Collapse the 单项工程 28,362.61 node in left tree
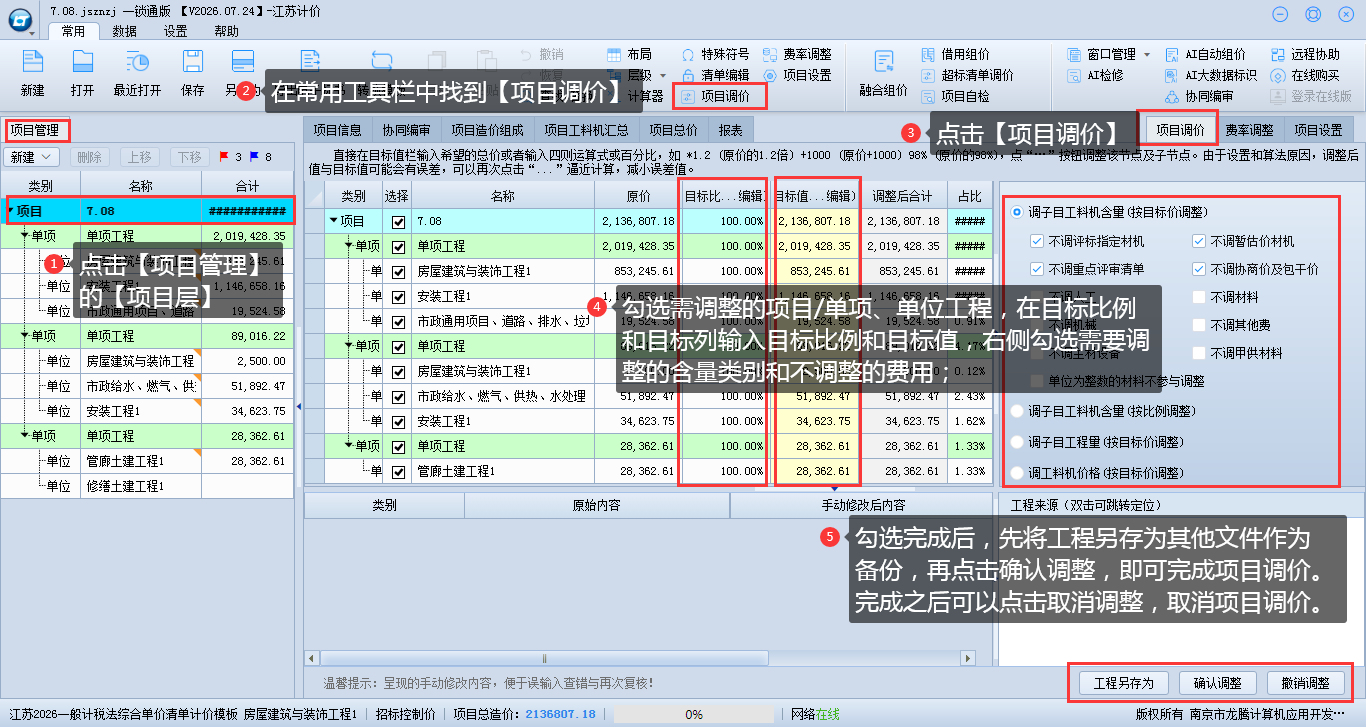 point(24,436)
